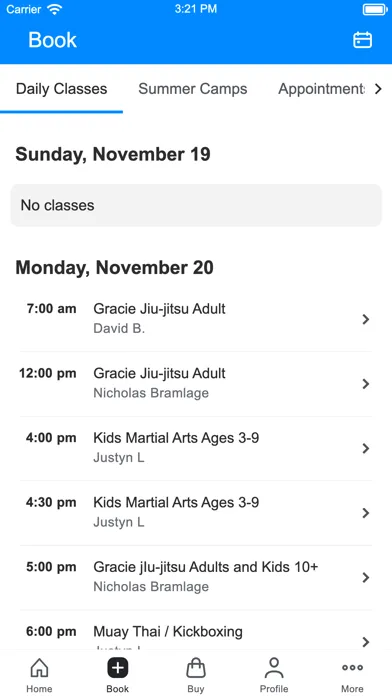
Task: Open the More three-dots icon
Action: [x=352, y=667]
